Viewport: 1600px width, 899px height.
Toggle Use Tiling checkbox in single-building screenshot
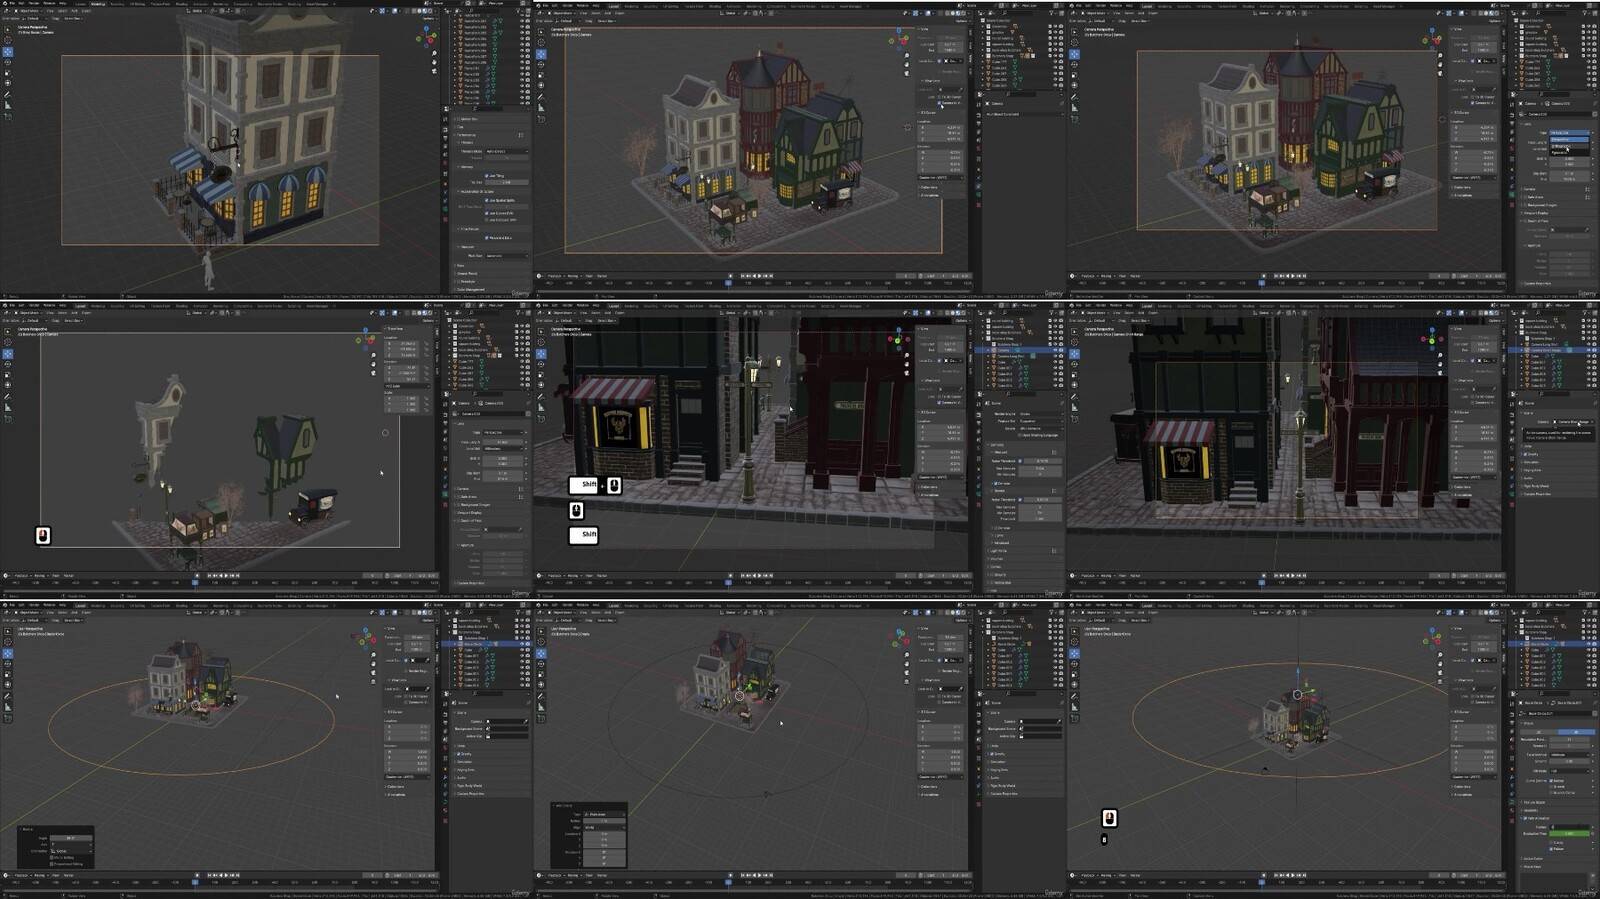pyautogui.click(x=486, y=176)
